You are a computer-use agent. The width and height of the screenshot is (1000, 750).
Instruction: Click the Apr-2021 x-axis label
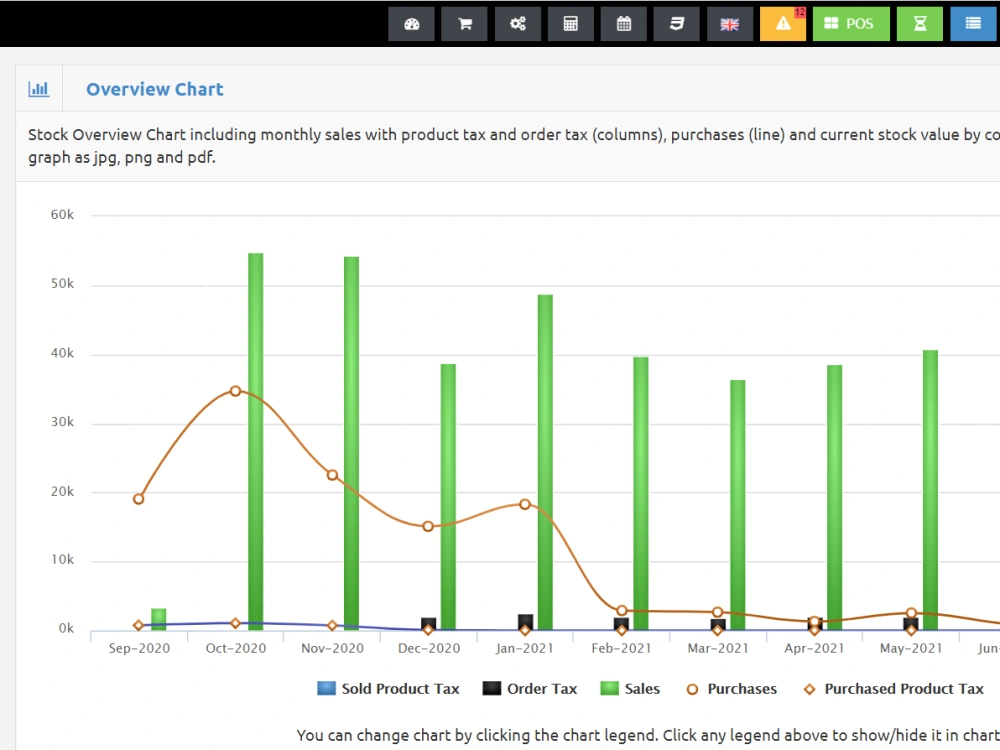tap(814, 649)
